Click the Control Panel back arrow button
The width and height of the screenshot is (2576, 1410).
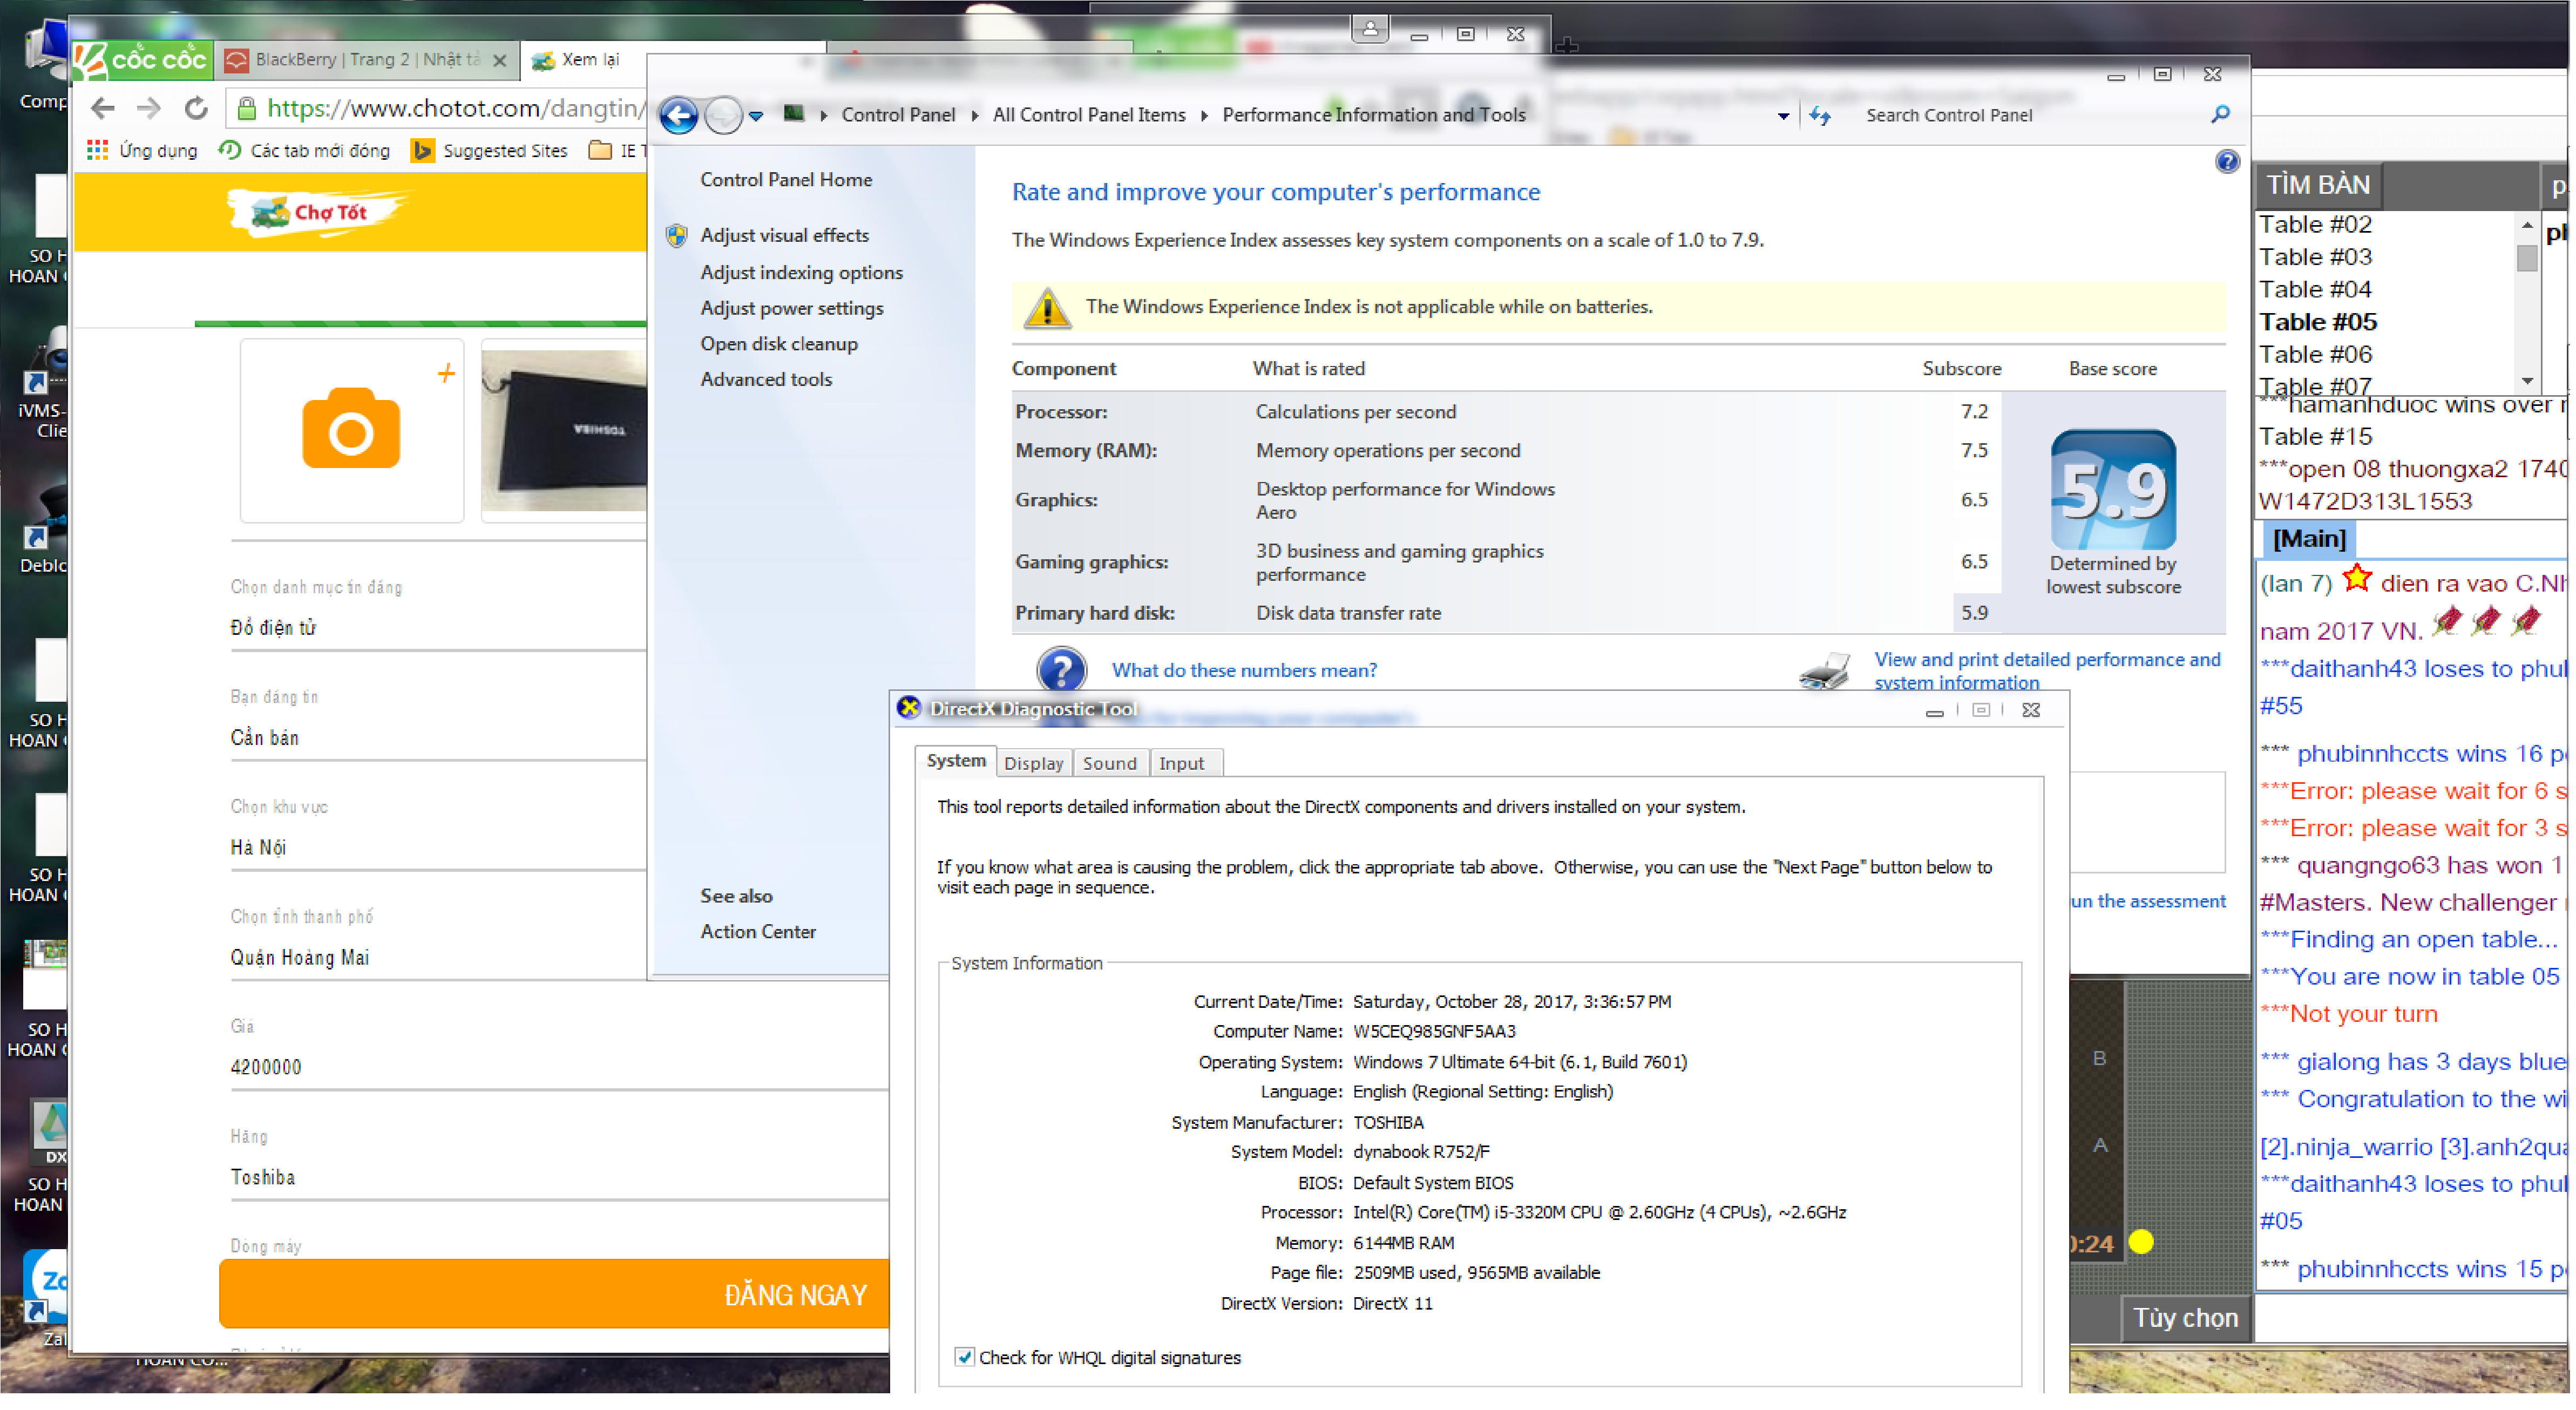(x=679, y=115)
